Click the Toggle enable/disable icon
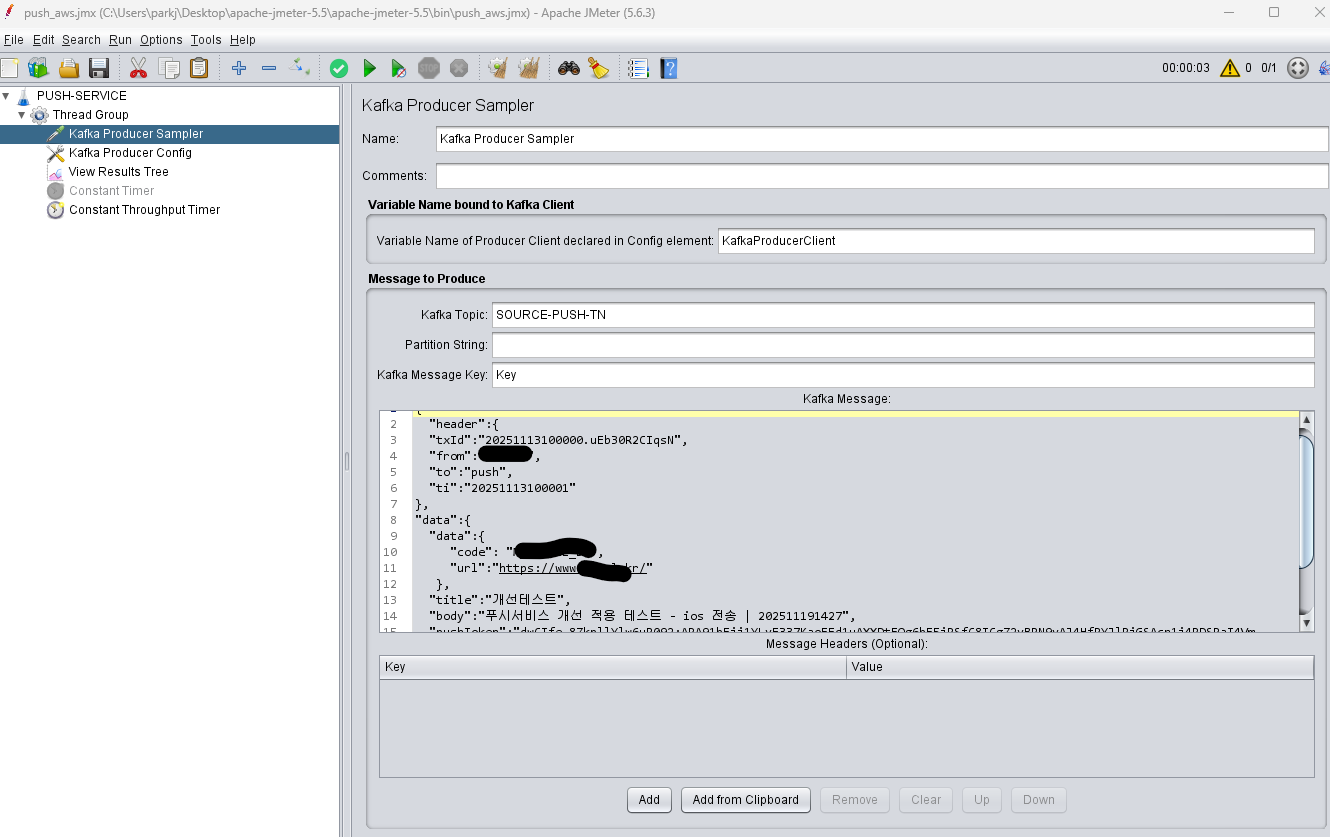 (x=299, y=68)
